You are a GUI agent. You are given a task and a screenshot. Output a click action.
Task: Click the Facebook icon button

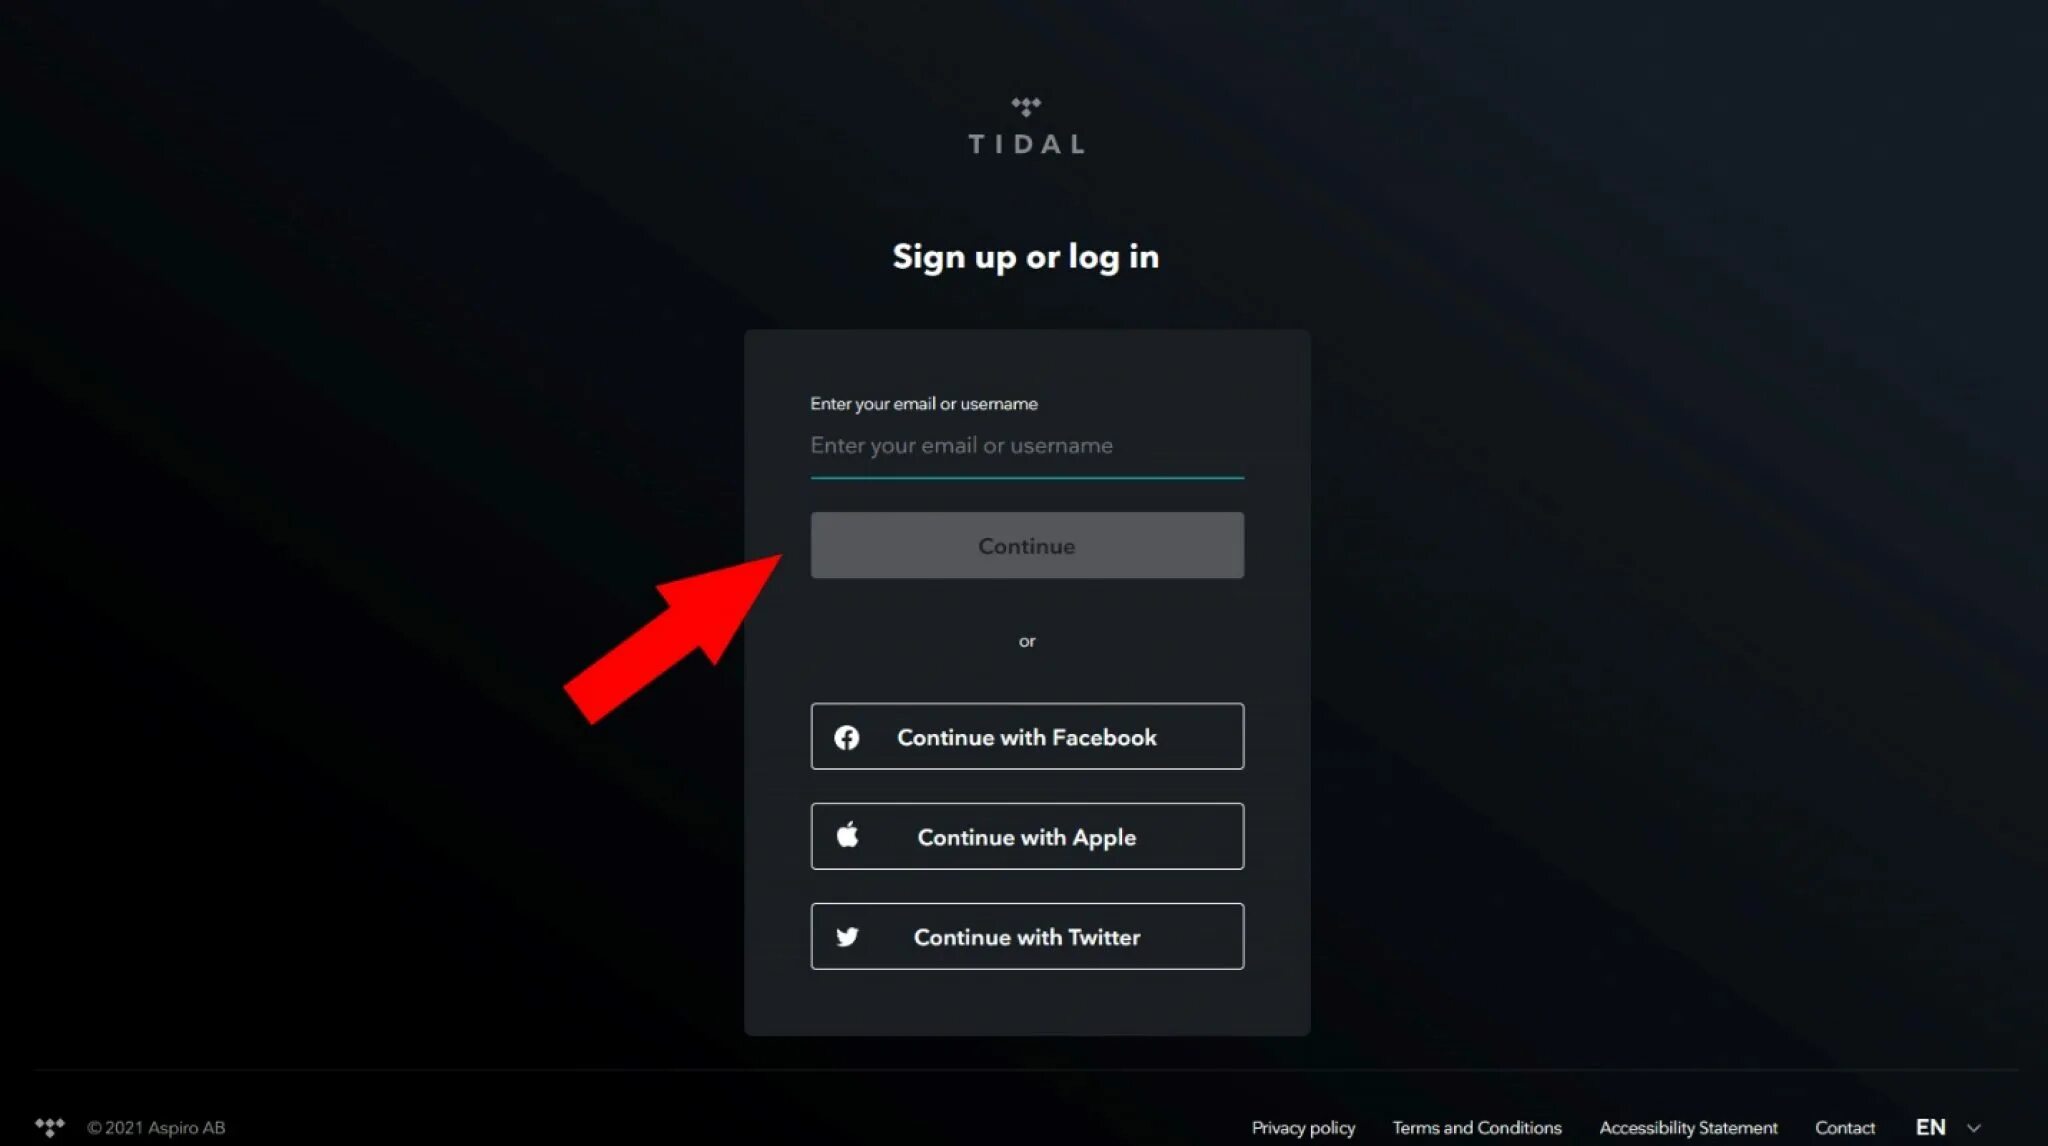tap(847, 737)
